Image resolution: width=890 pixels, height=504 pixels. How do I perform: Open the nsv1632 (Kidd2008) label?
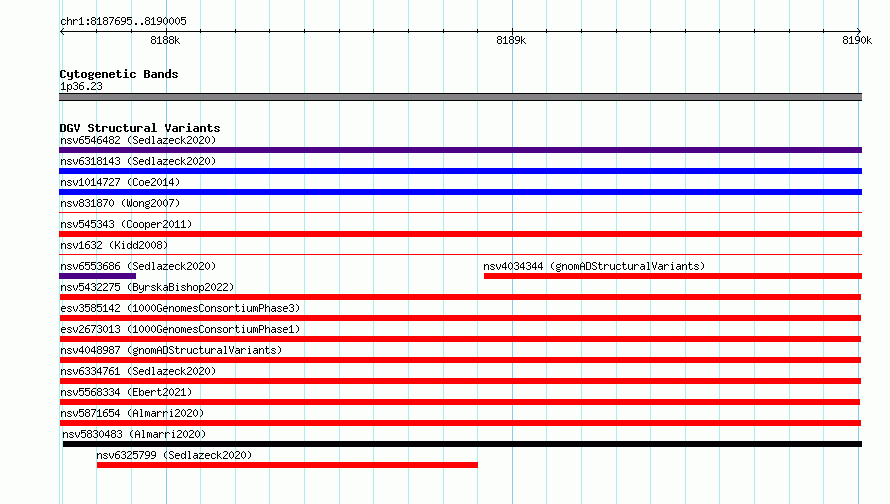pyautogui.click(x=114, y=245)
